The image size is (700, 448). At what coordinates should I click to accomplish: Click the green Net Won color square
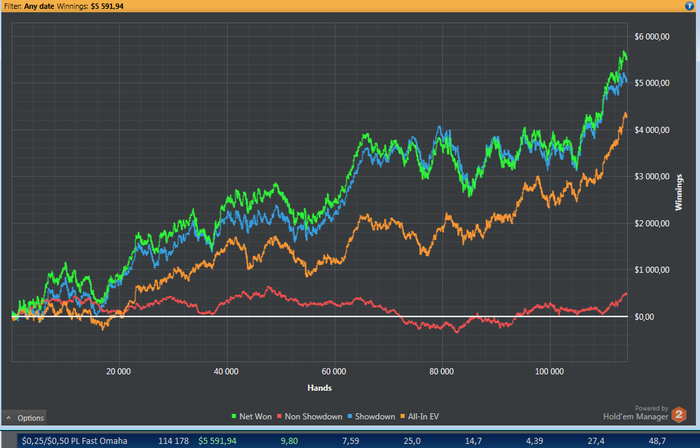coord(234,416)
